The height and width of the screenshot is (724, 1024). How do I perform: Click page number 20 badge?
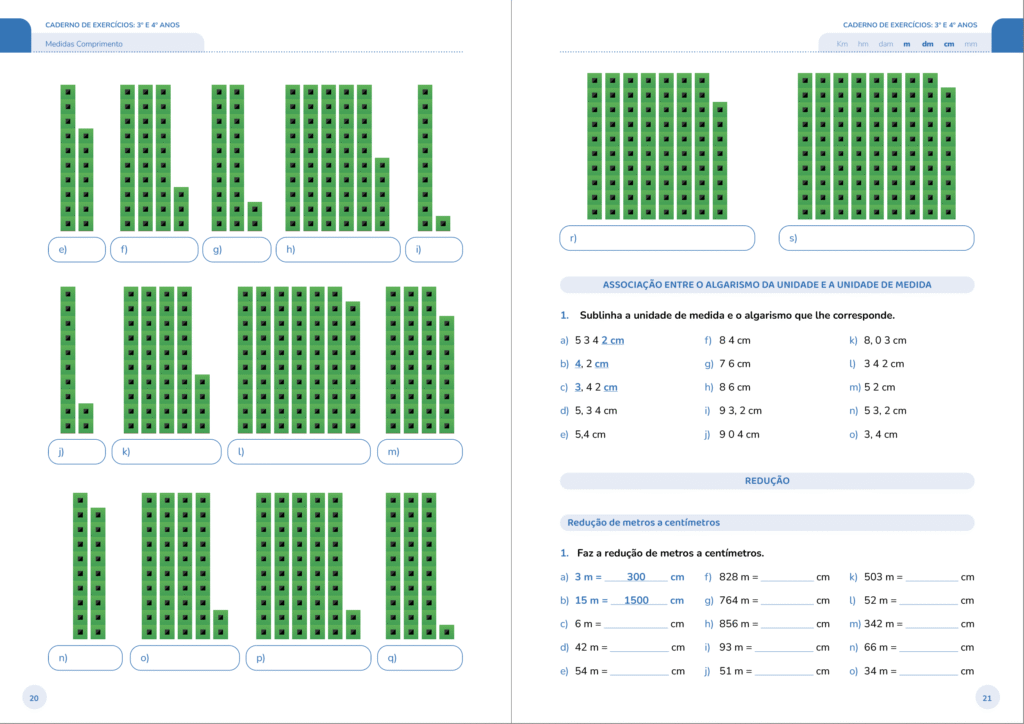(34, 698)
